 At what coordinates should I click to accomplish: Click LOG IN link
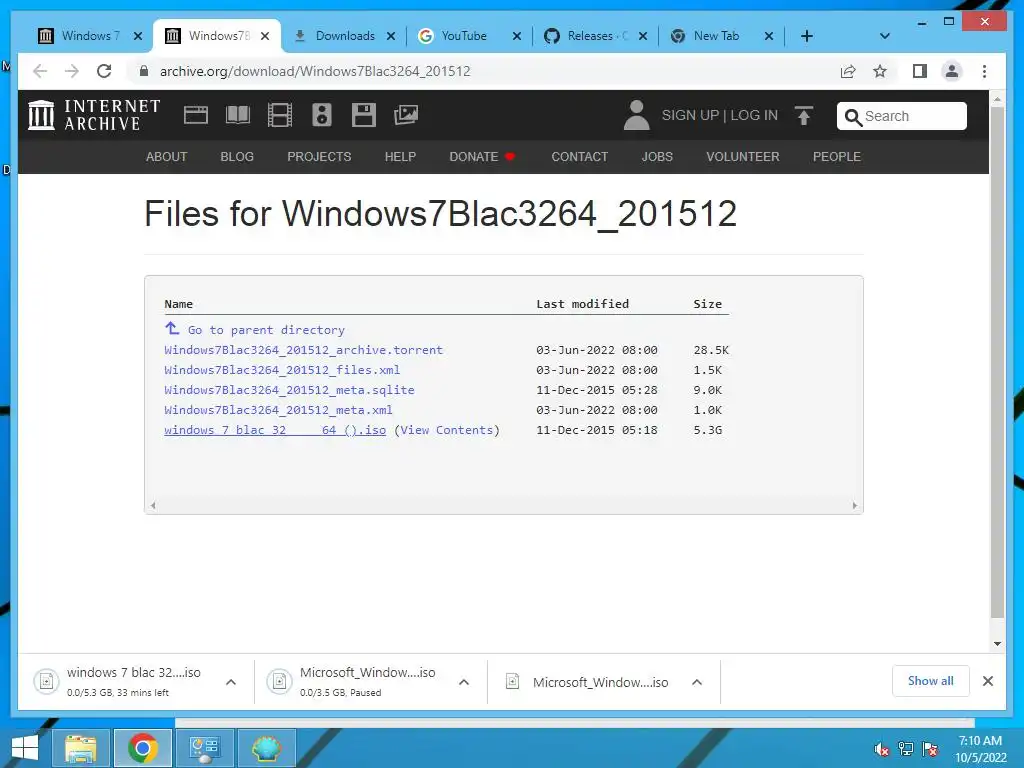(754, 116)
